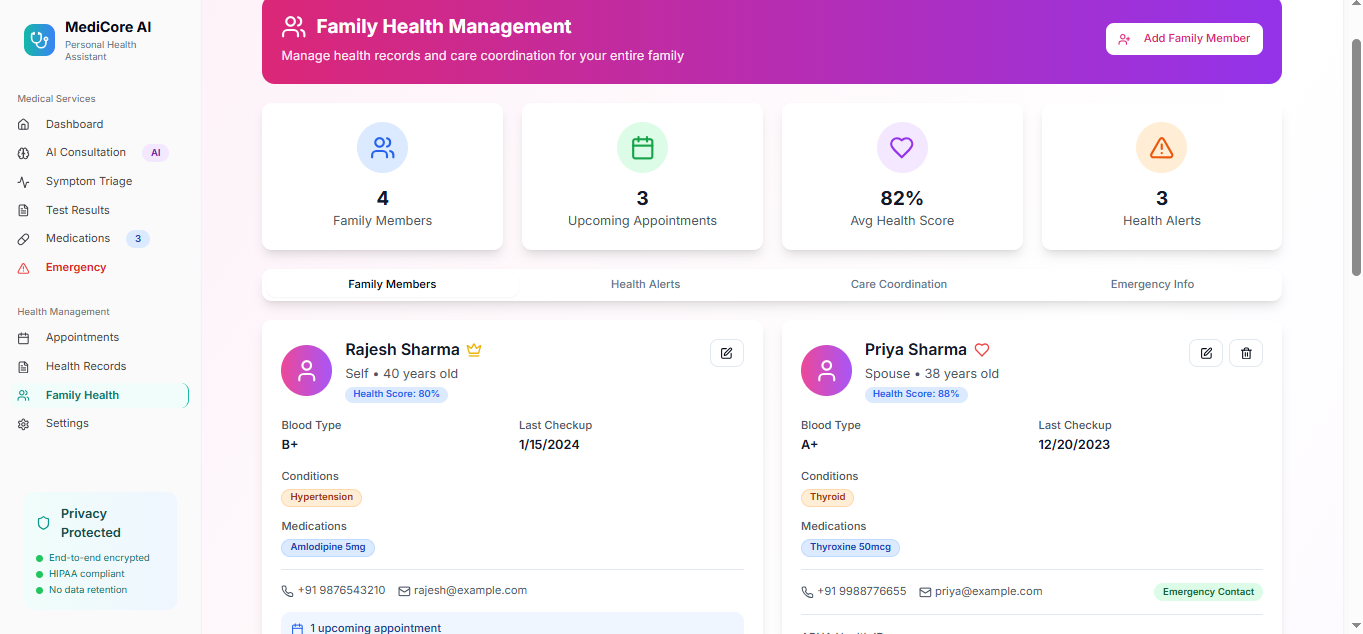Click the Emergency warning triangle icon

(24, 268)
